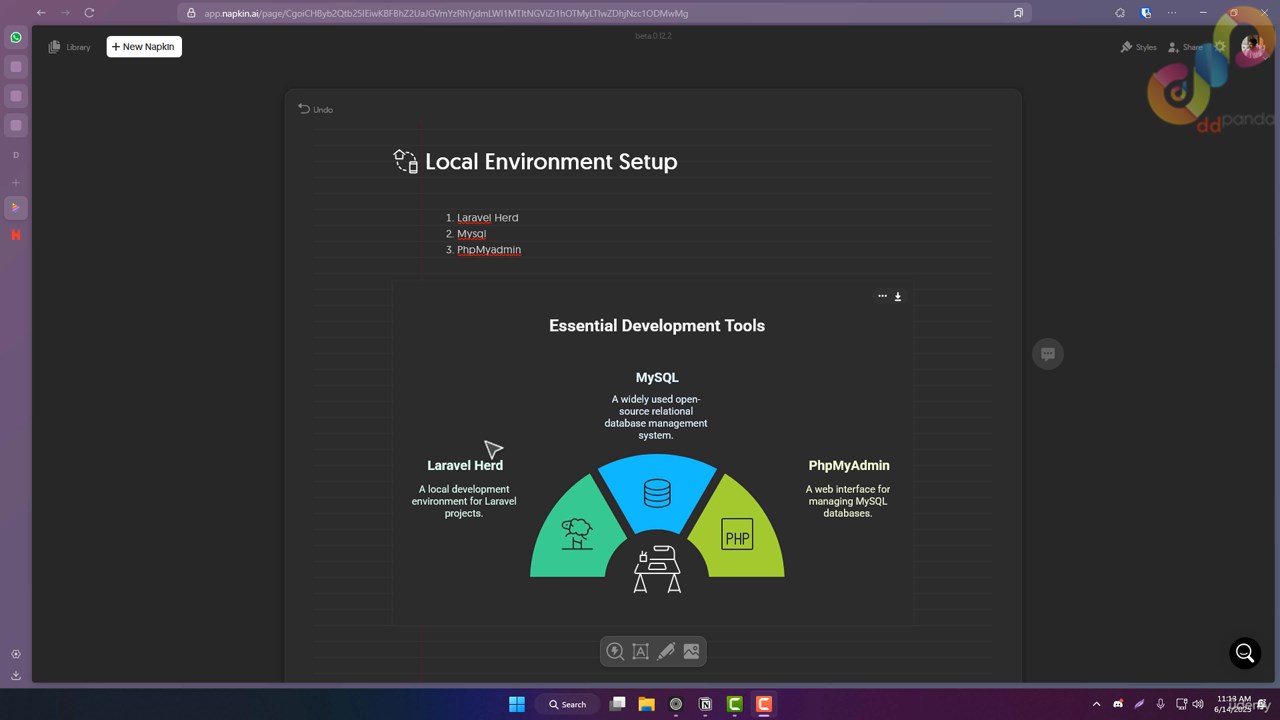
Task: Click the comment bubble icon
Action: coord(1048,354)
